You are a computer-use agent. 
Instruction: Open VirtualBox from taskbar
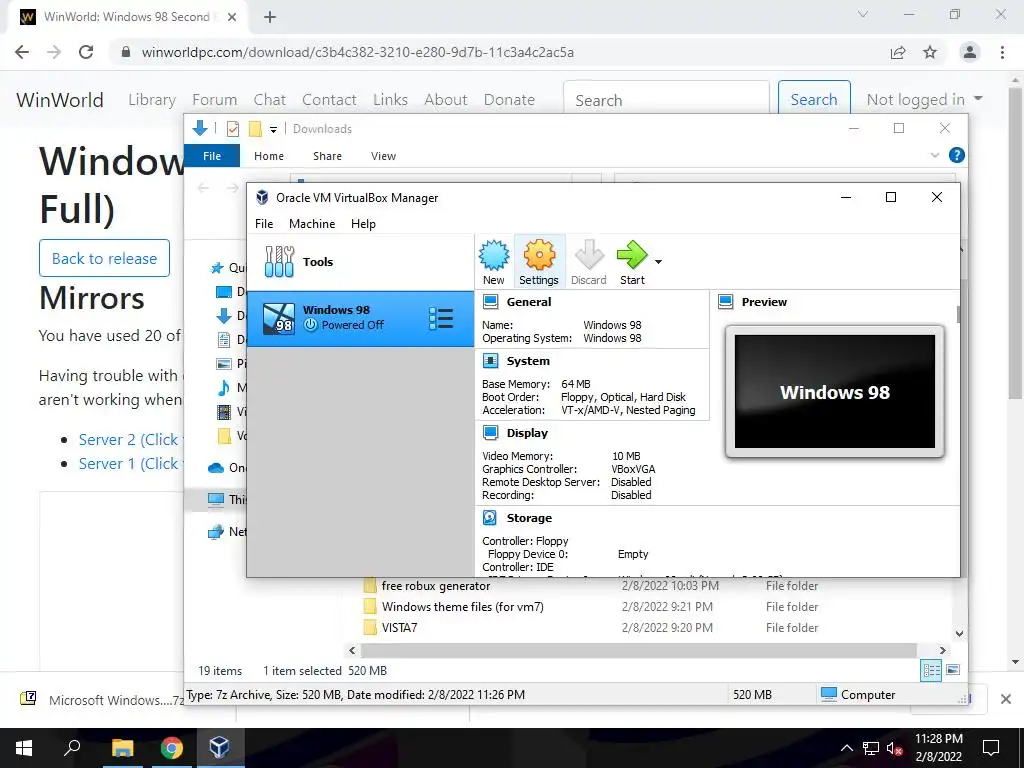pos(219,748)
